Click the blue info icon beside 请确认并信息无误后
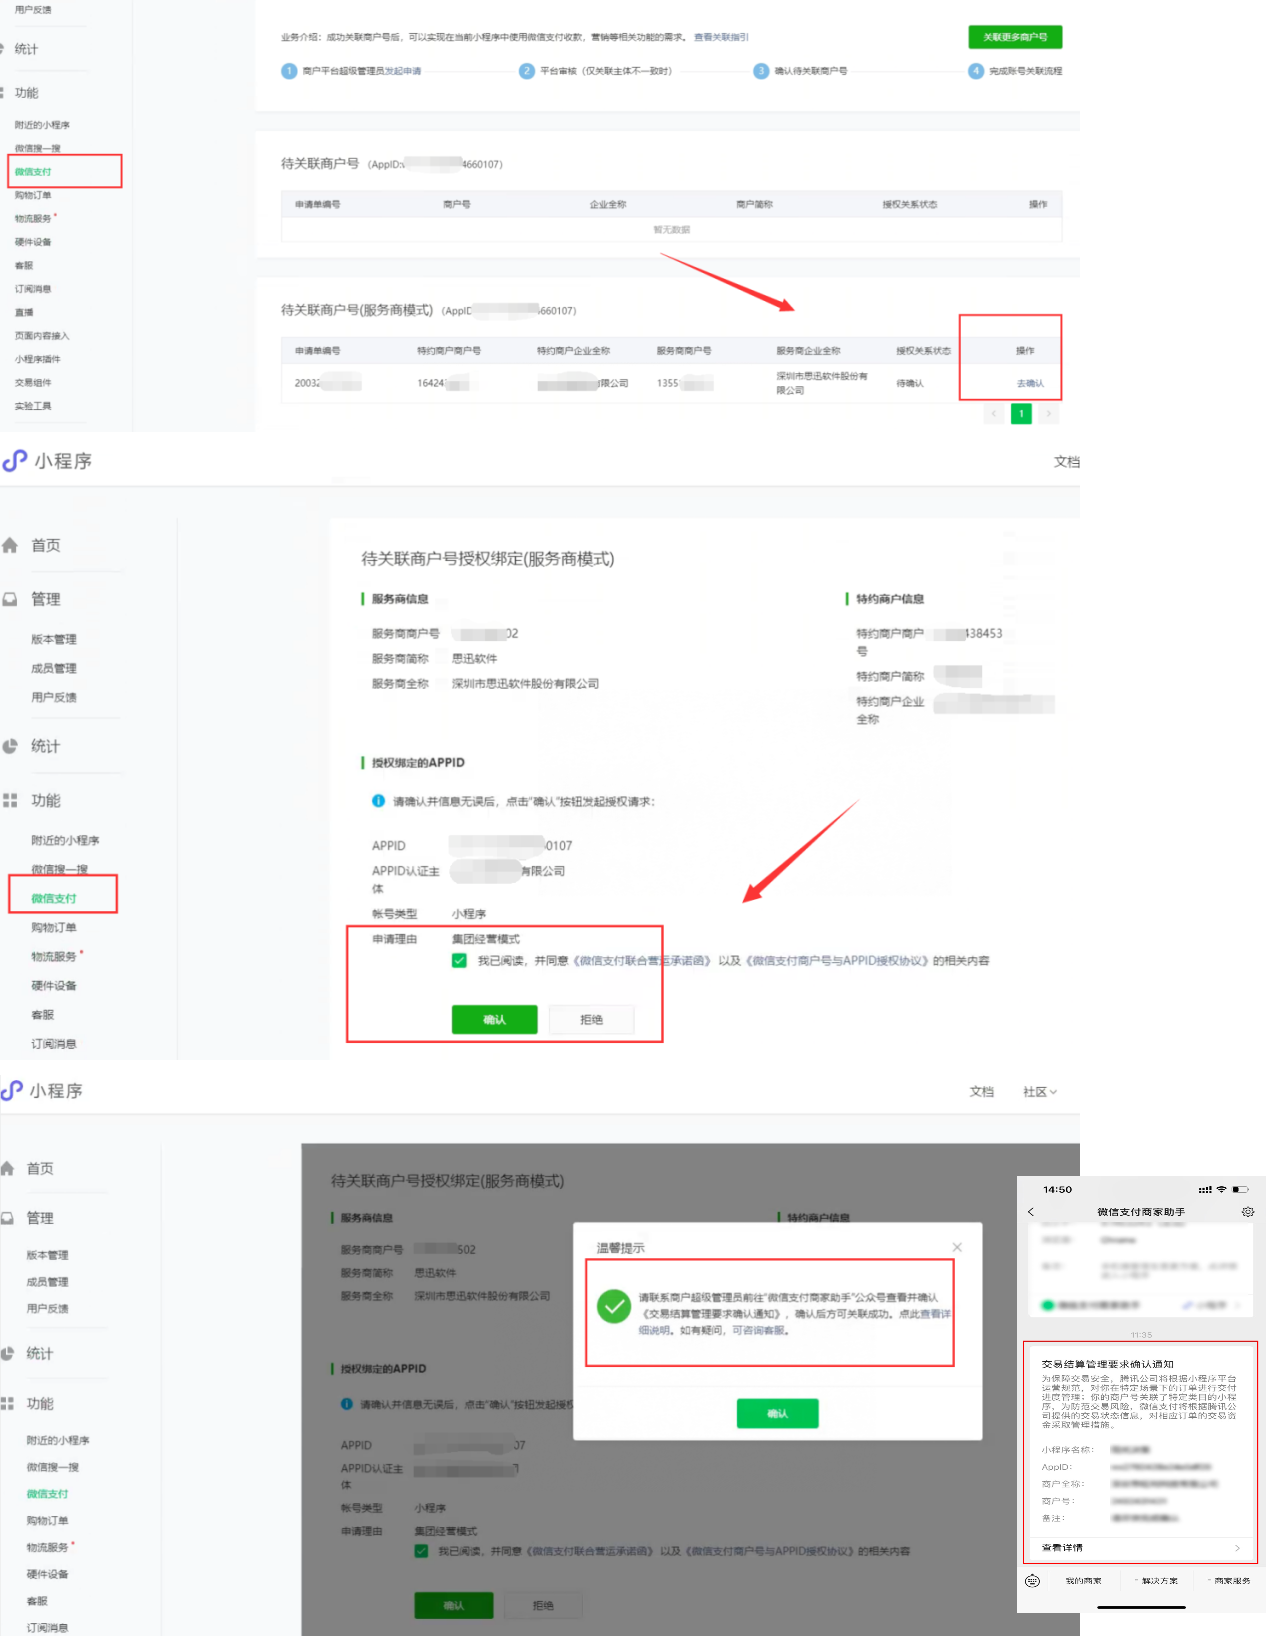Viewport: 1266px width, 1636px height. point(378,801)
